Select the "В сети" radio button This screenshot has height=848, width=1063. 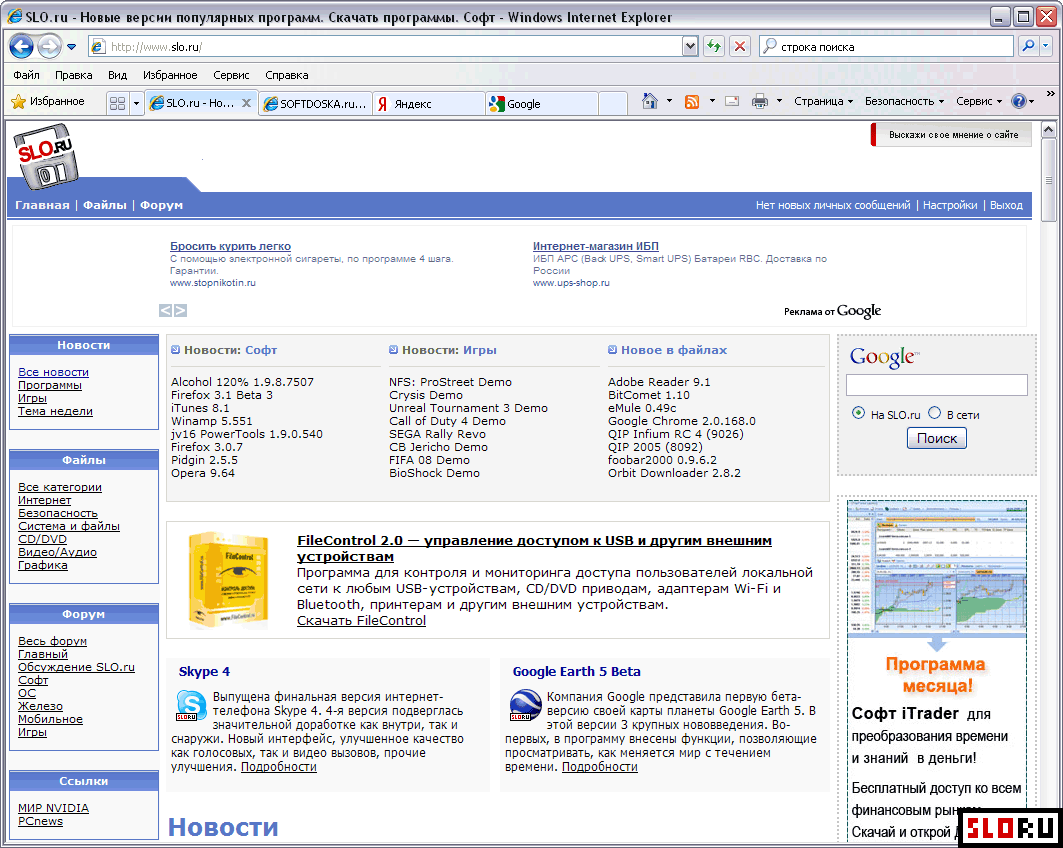935,413
